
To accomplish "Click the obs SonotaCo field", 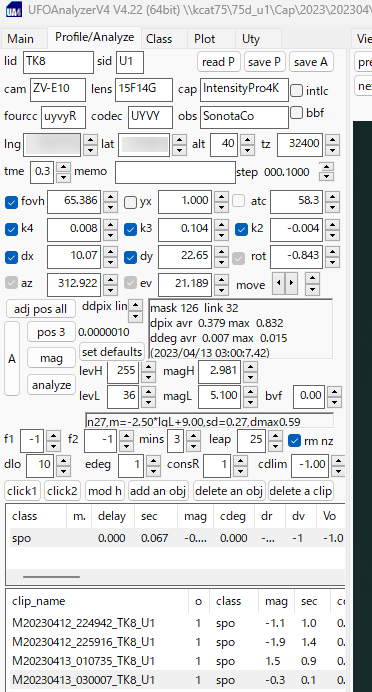I will pyautogui.click(x=244, y=117).
